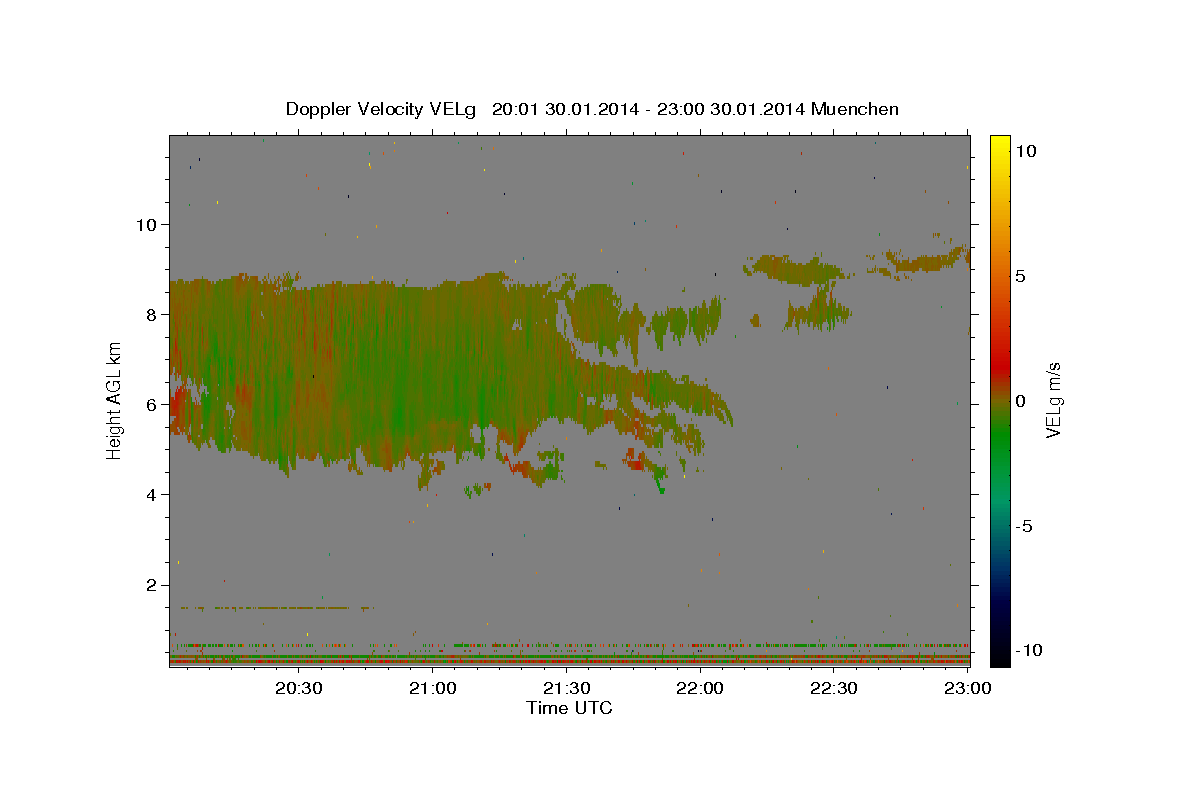Click the 'VELg m/s' colorbar label

(x=1053, y=399)
